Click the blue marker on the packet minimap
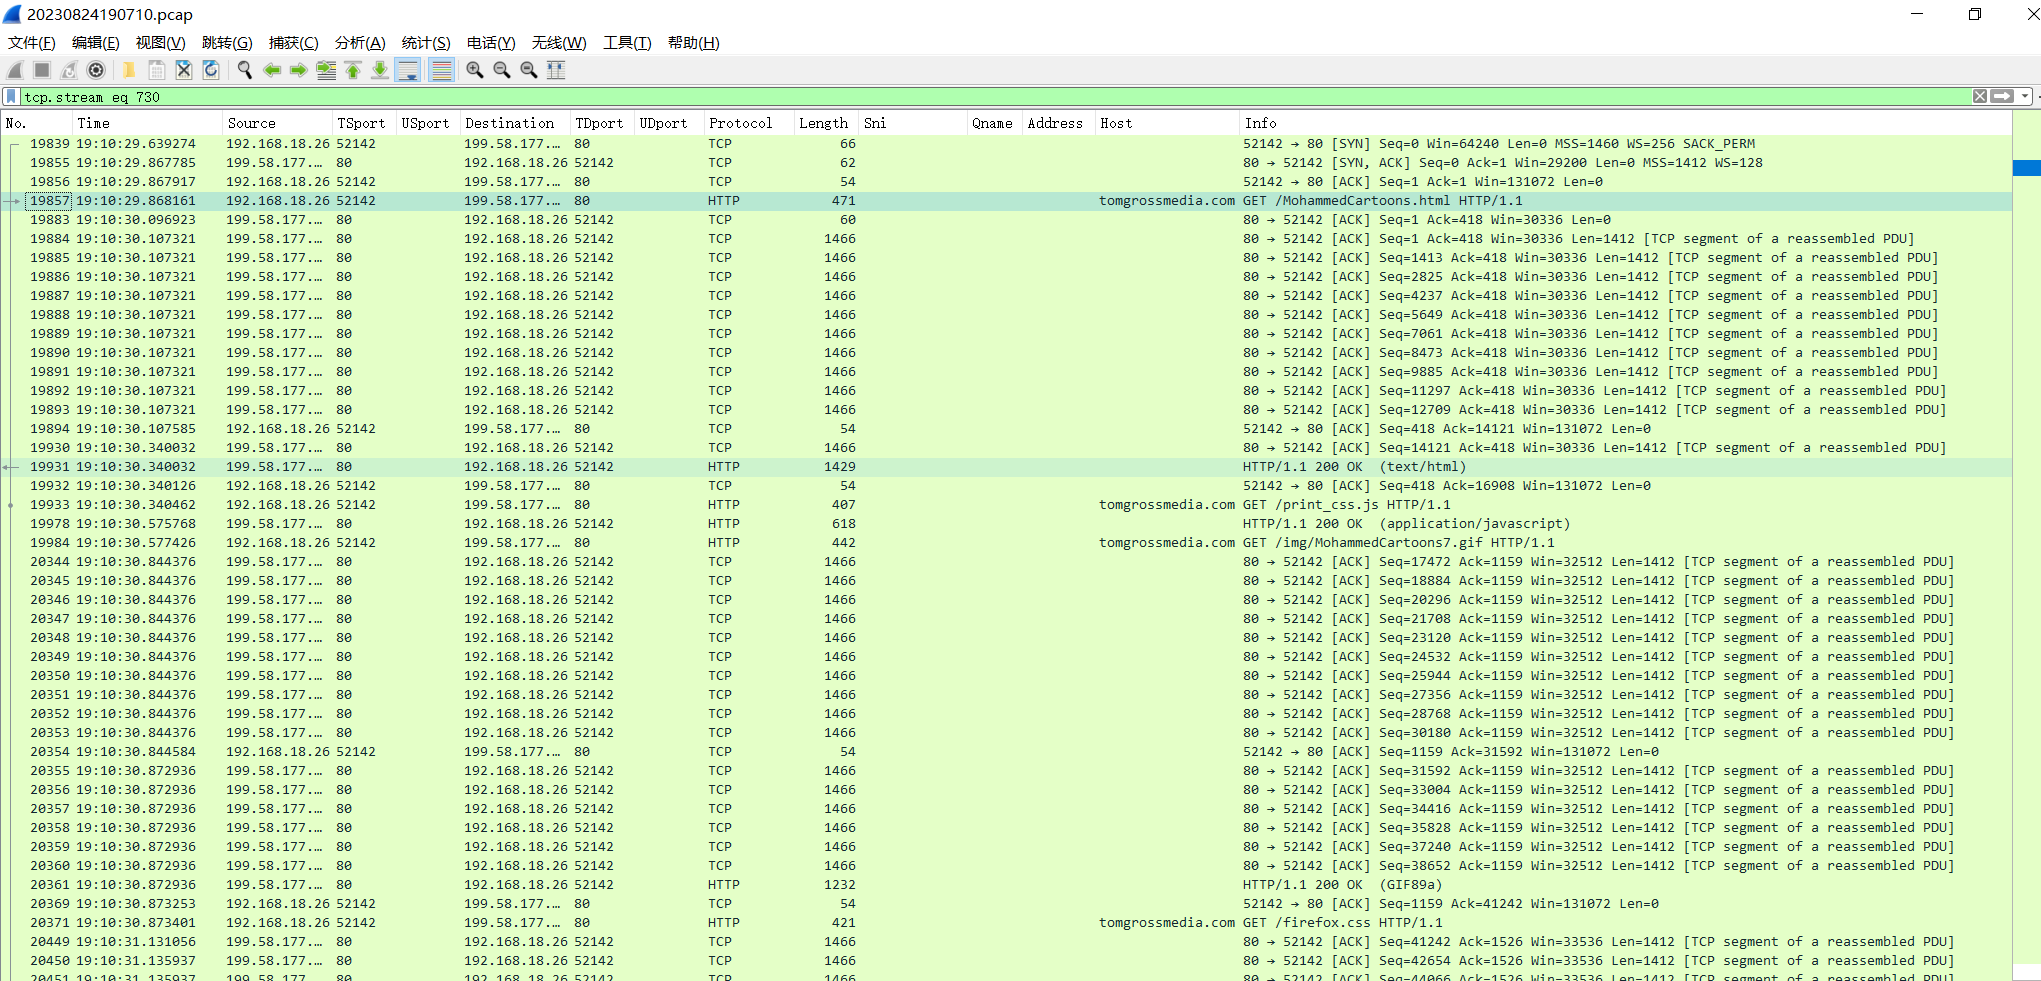Image resolution: width=2041 pixels, height=981 pixels. (x=2026, y=168)
